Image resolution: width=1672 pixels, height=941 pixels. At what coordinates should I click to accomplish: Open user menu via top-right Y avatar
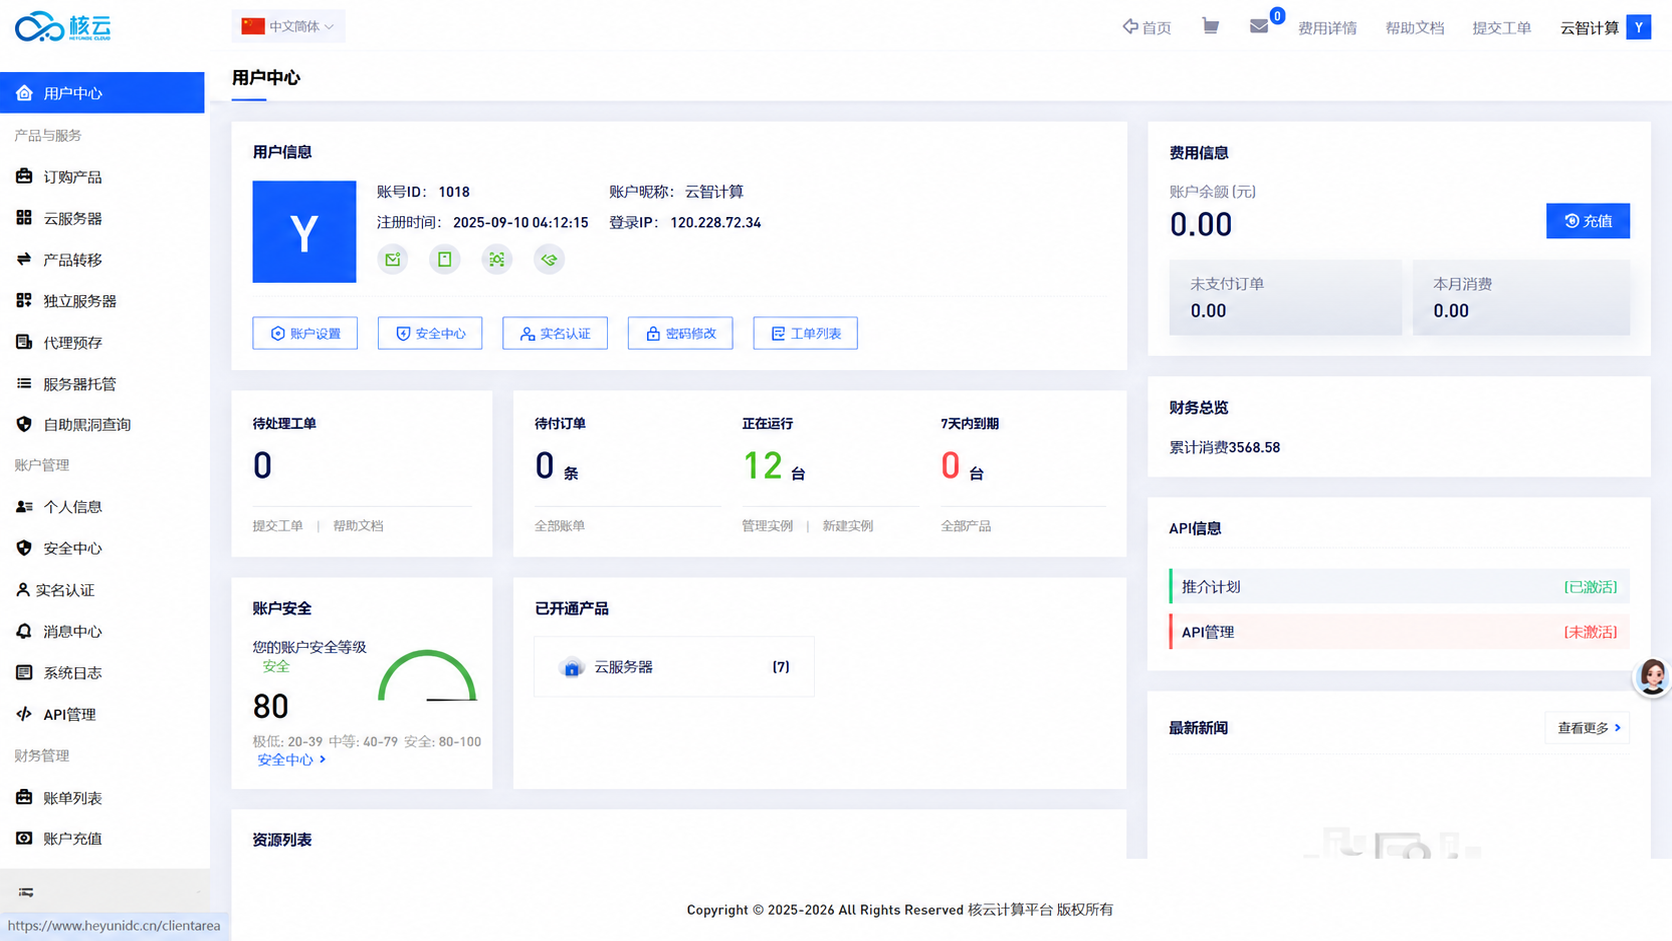(1638, 27)
